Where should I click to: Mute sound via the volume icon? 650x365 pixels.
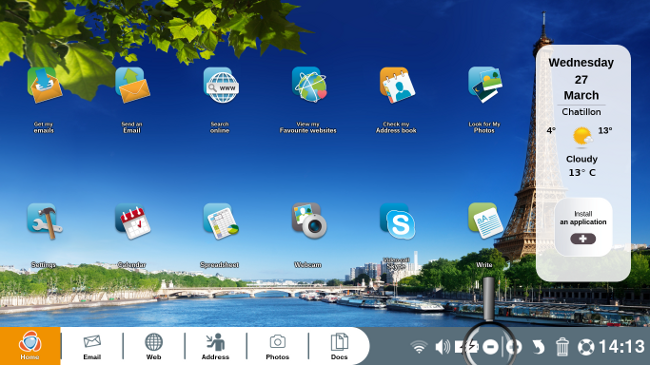pyautogui.click(x=442, y=347)
